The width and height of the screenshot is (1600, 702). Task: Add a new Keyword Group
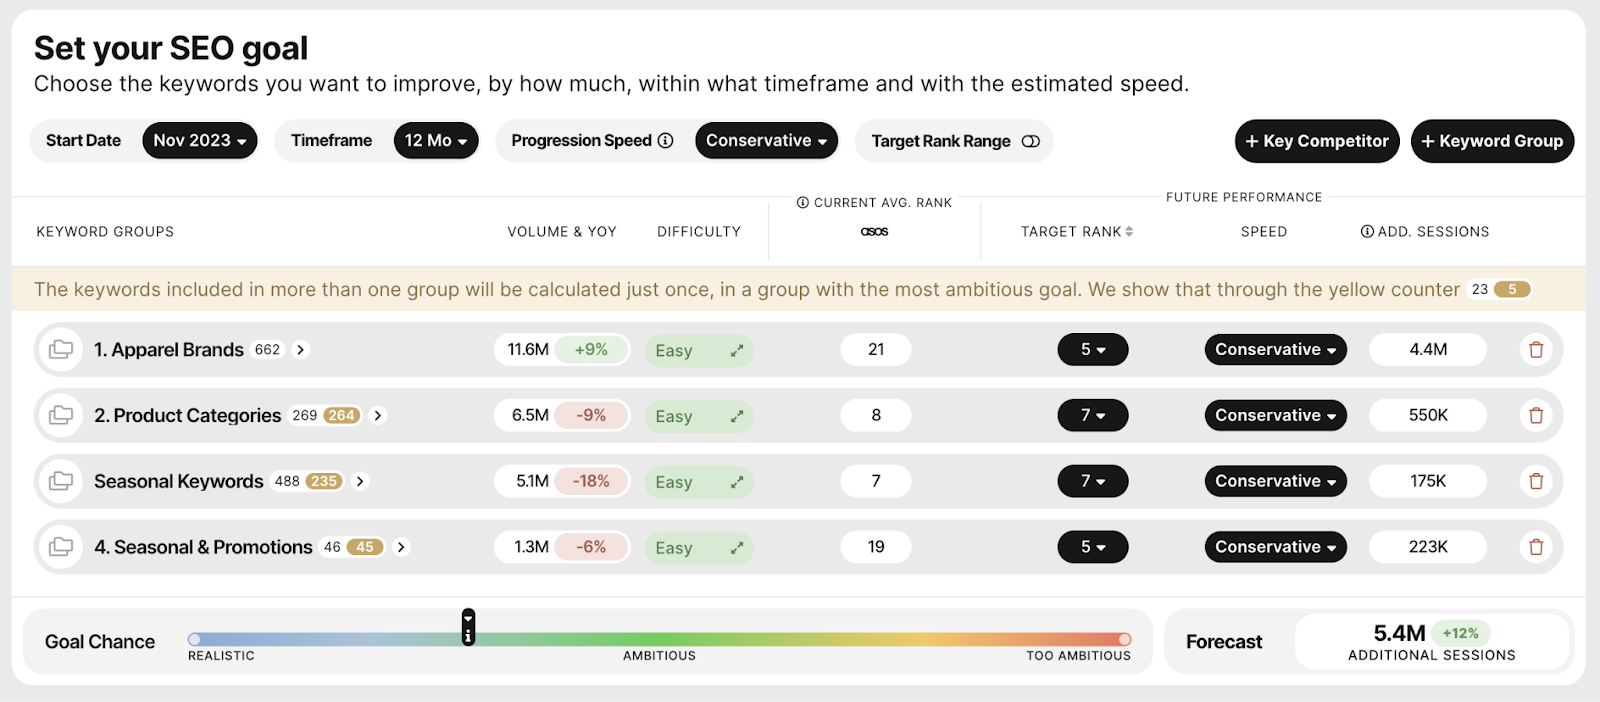coord(1492,141)
